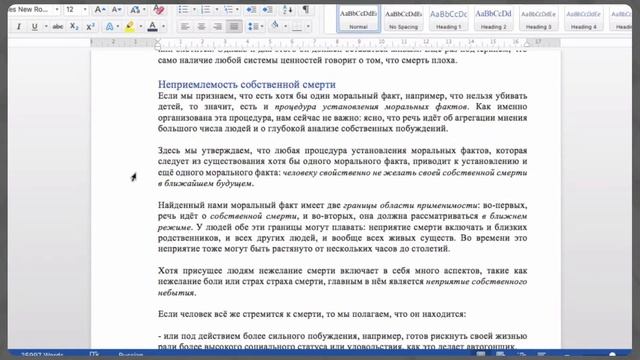
Task: Toggle superscript formatting
Action: pos(90,27)
